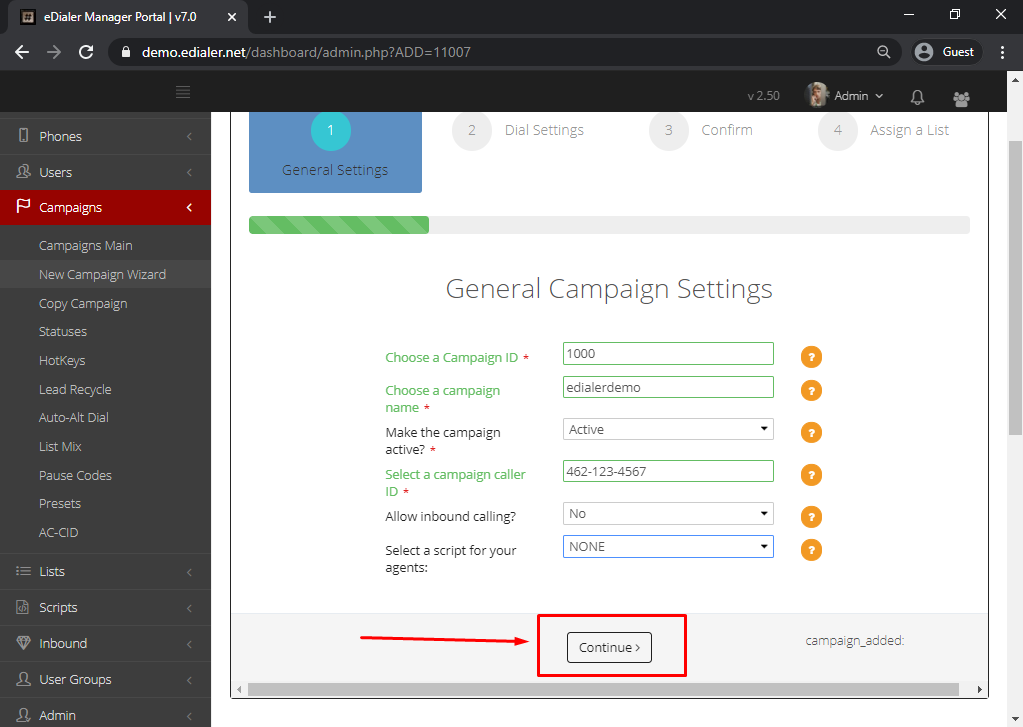Open notifications bell icon
This screenshot has width=1023, height=727.
click(x=917, y=97)
